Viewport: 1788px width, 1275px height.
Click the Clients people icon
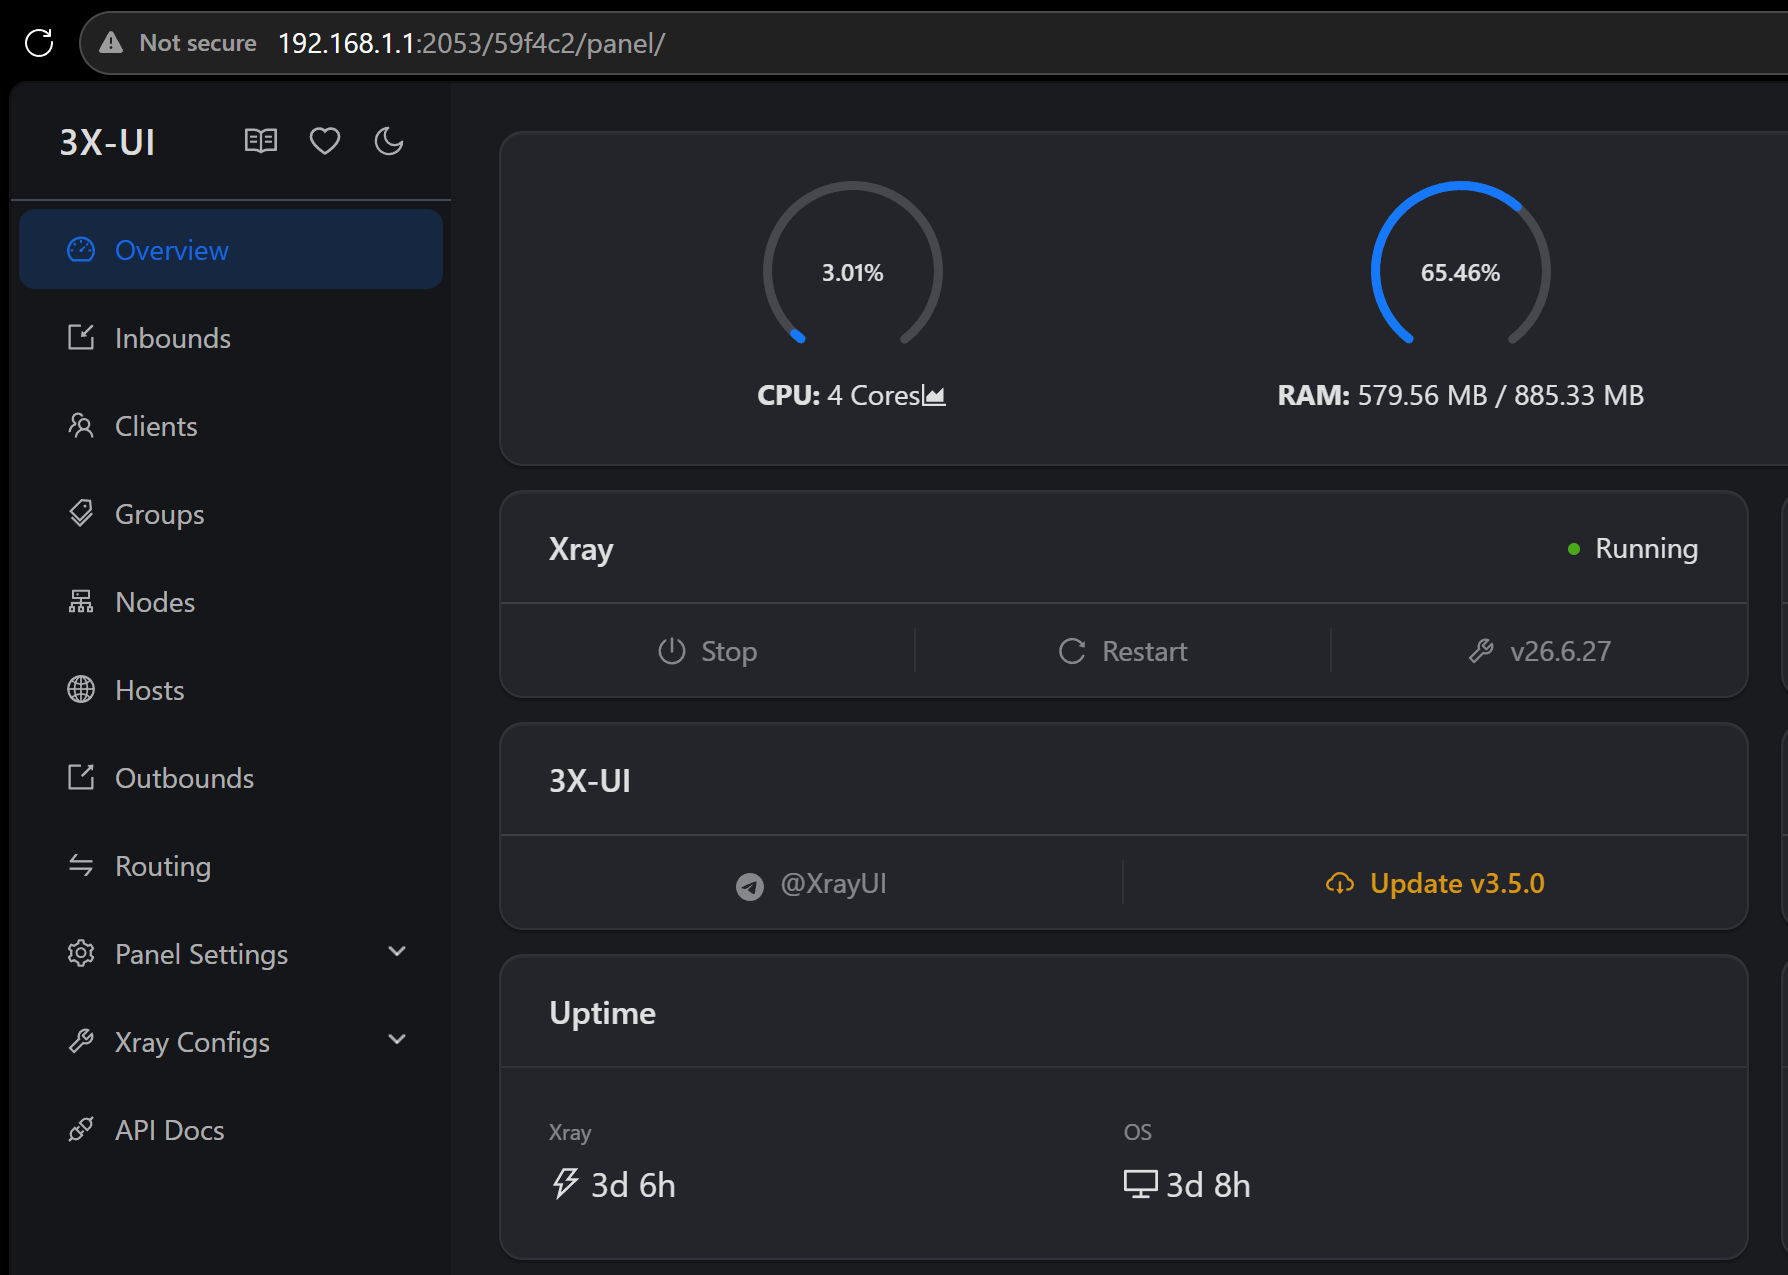pyautogui.click(x=81, y=425)
